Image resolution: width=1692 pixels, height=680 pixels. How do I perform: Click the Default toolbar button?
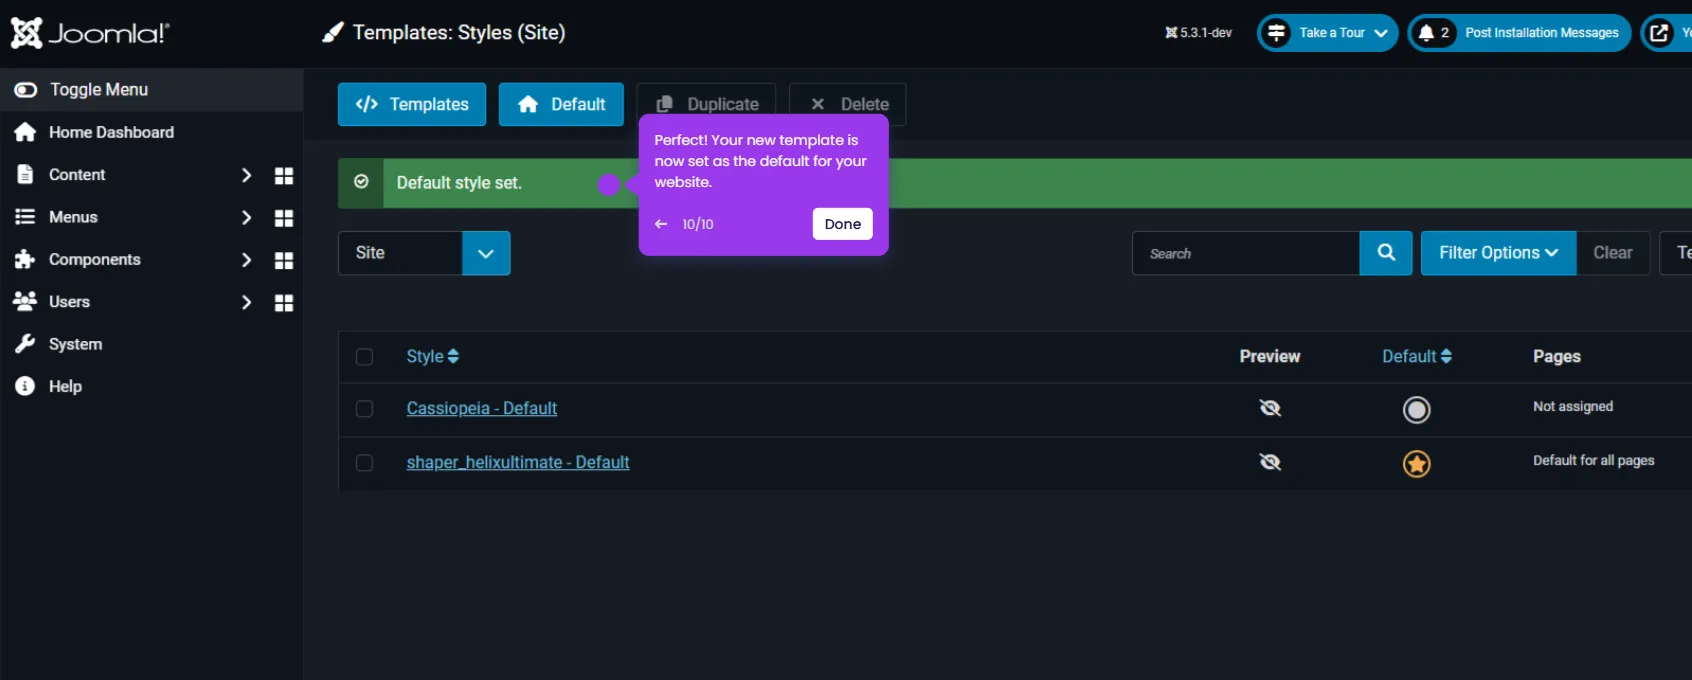click(561, 104)
